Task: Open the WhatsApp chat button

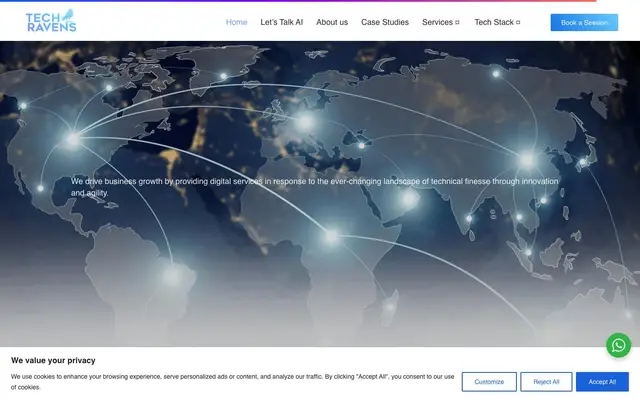Action: coord(618,345)
